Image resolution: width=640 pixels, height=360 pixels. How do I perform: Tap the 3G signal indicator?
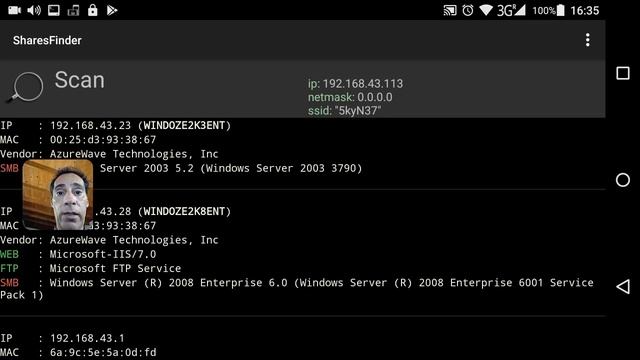pyautogui.click(x=511, y=10)
